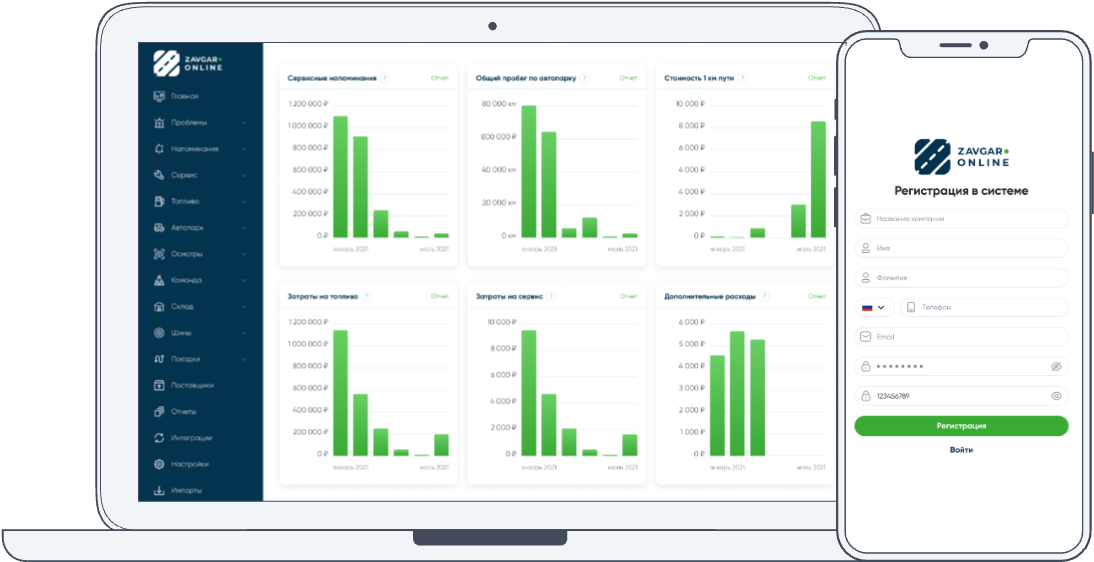
Task: Click the warehouse icon beside Склад
Action: 158,306
